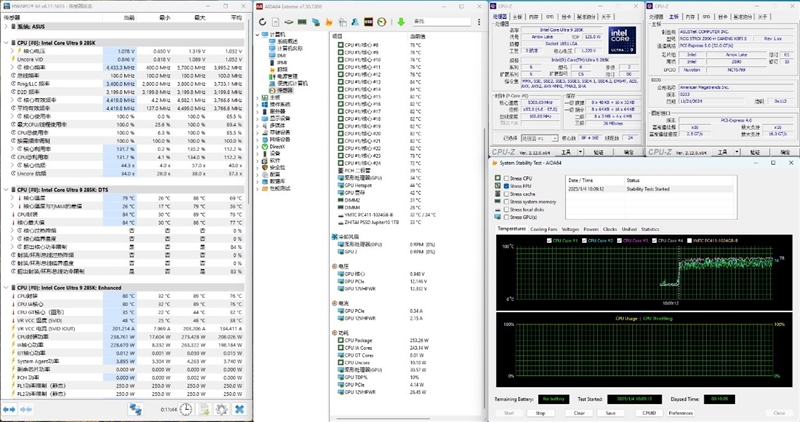
Task: Click the network monitors icon in AIDA64 toolbar
Action: (x=316, y=22)
